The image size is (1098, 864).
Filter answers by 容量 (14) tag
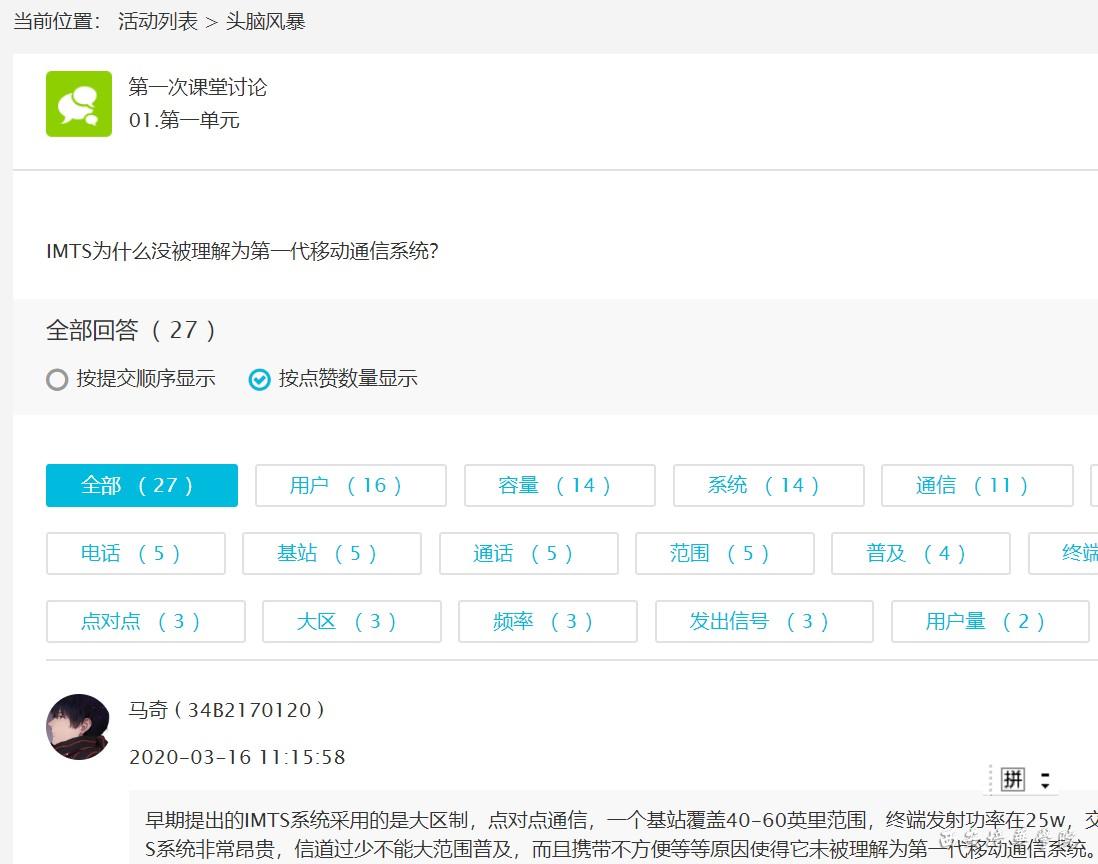pos(559,486)
